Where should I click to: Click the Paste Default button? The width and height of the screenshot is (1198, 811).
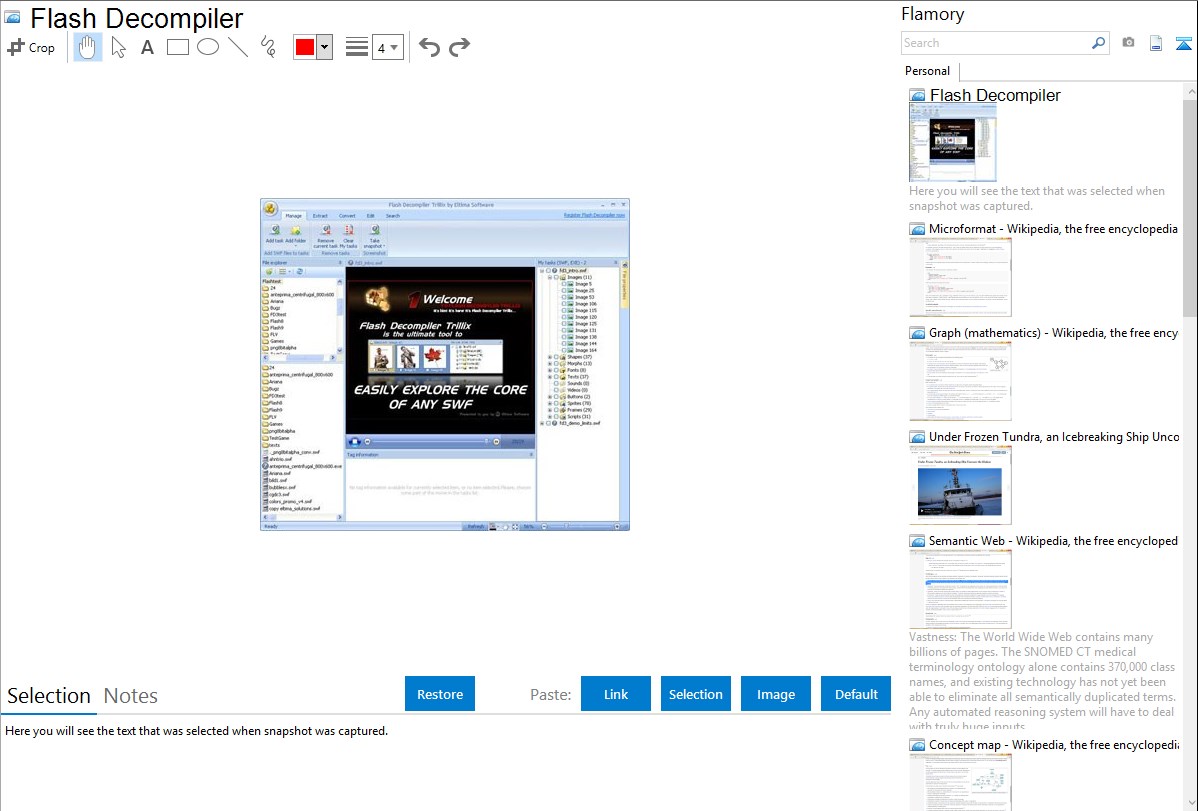(856, 694)
